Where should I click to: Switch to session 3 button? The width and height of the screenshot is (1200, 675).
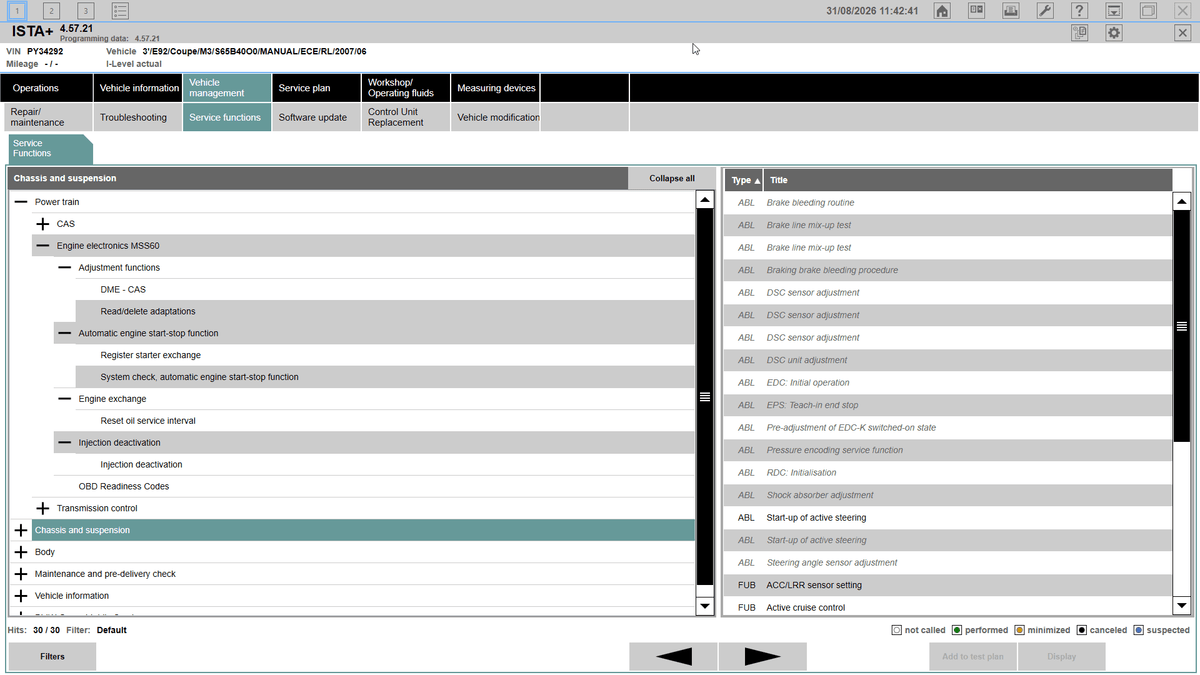point(85,10)
